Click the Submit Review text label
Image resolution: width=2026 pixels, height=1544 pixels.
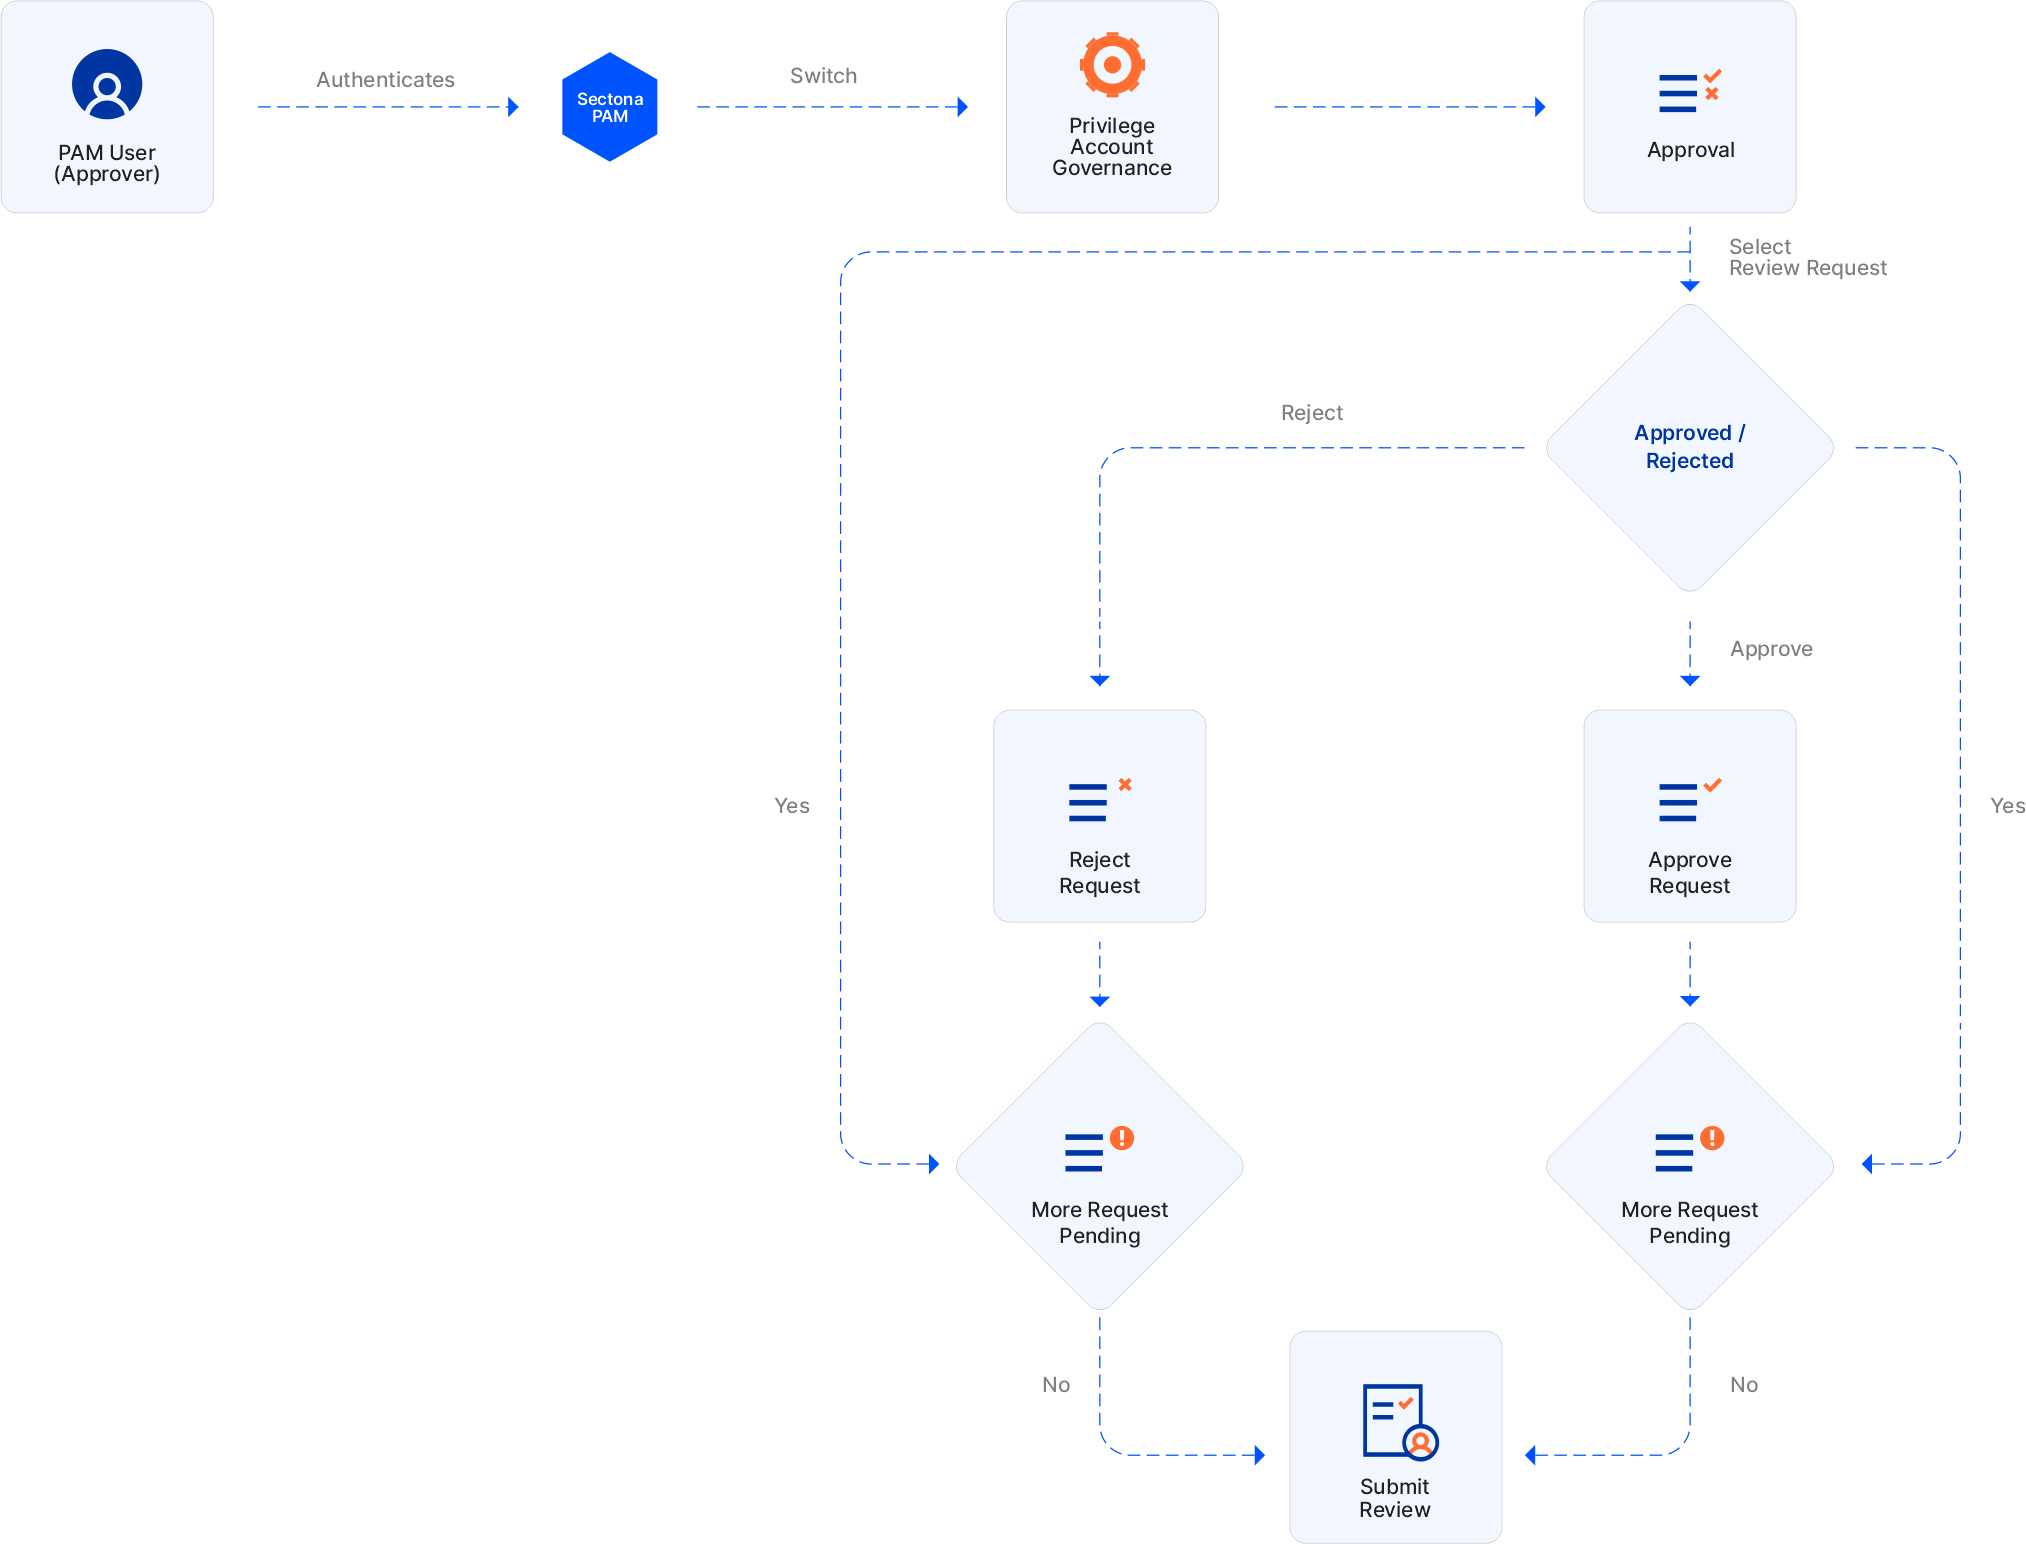click(x=1394, y=1497)
